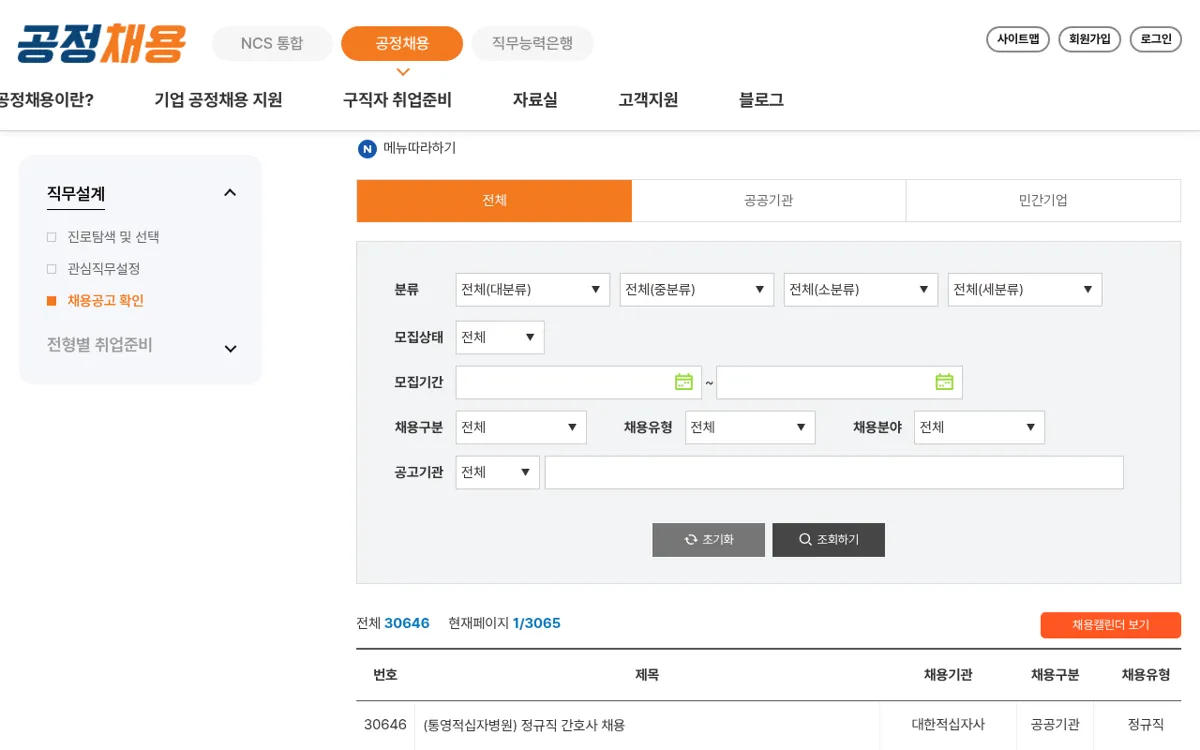The height and width of the screenshot is (750, 1200).
Task: Switch to the NCS 통합 tab
Action: point(272,43)
